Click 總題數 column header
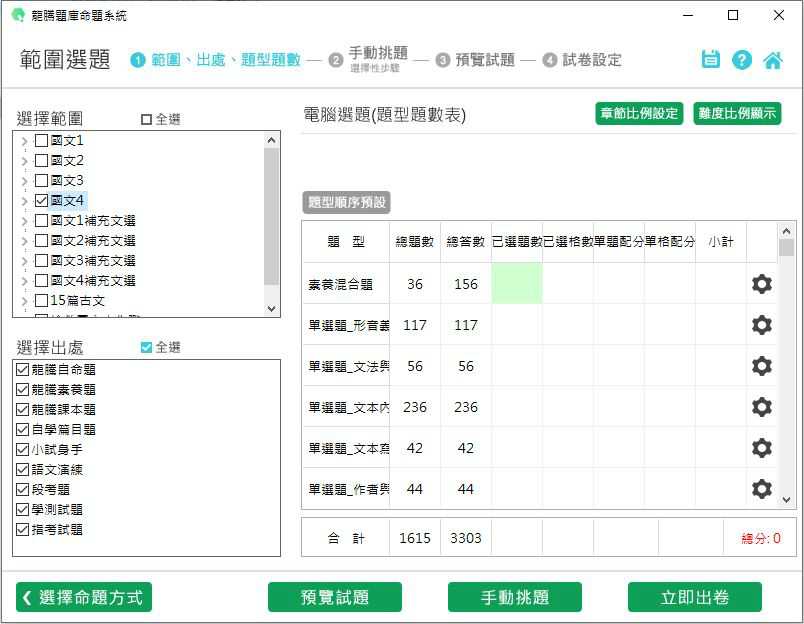This screenshot has width=804, height=624. 415,241
